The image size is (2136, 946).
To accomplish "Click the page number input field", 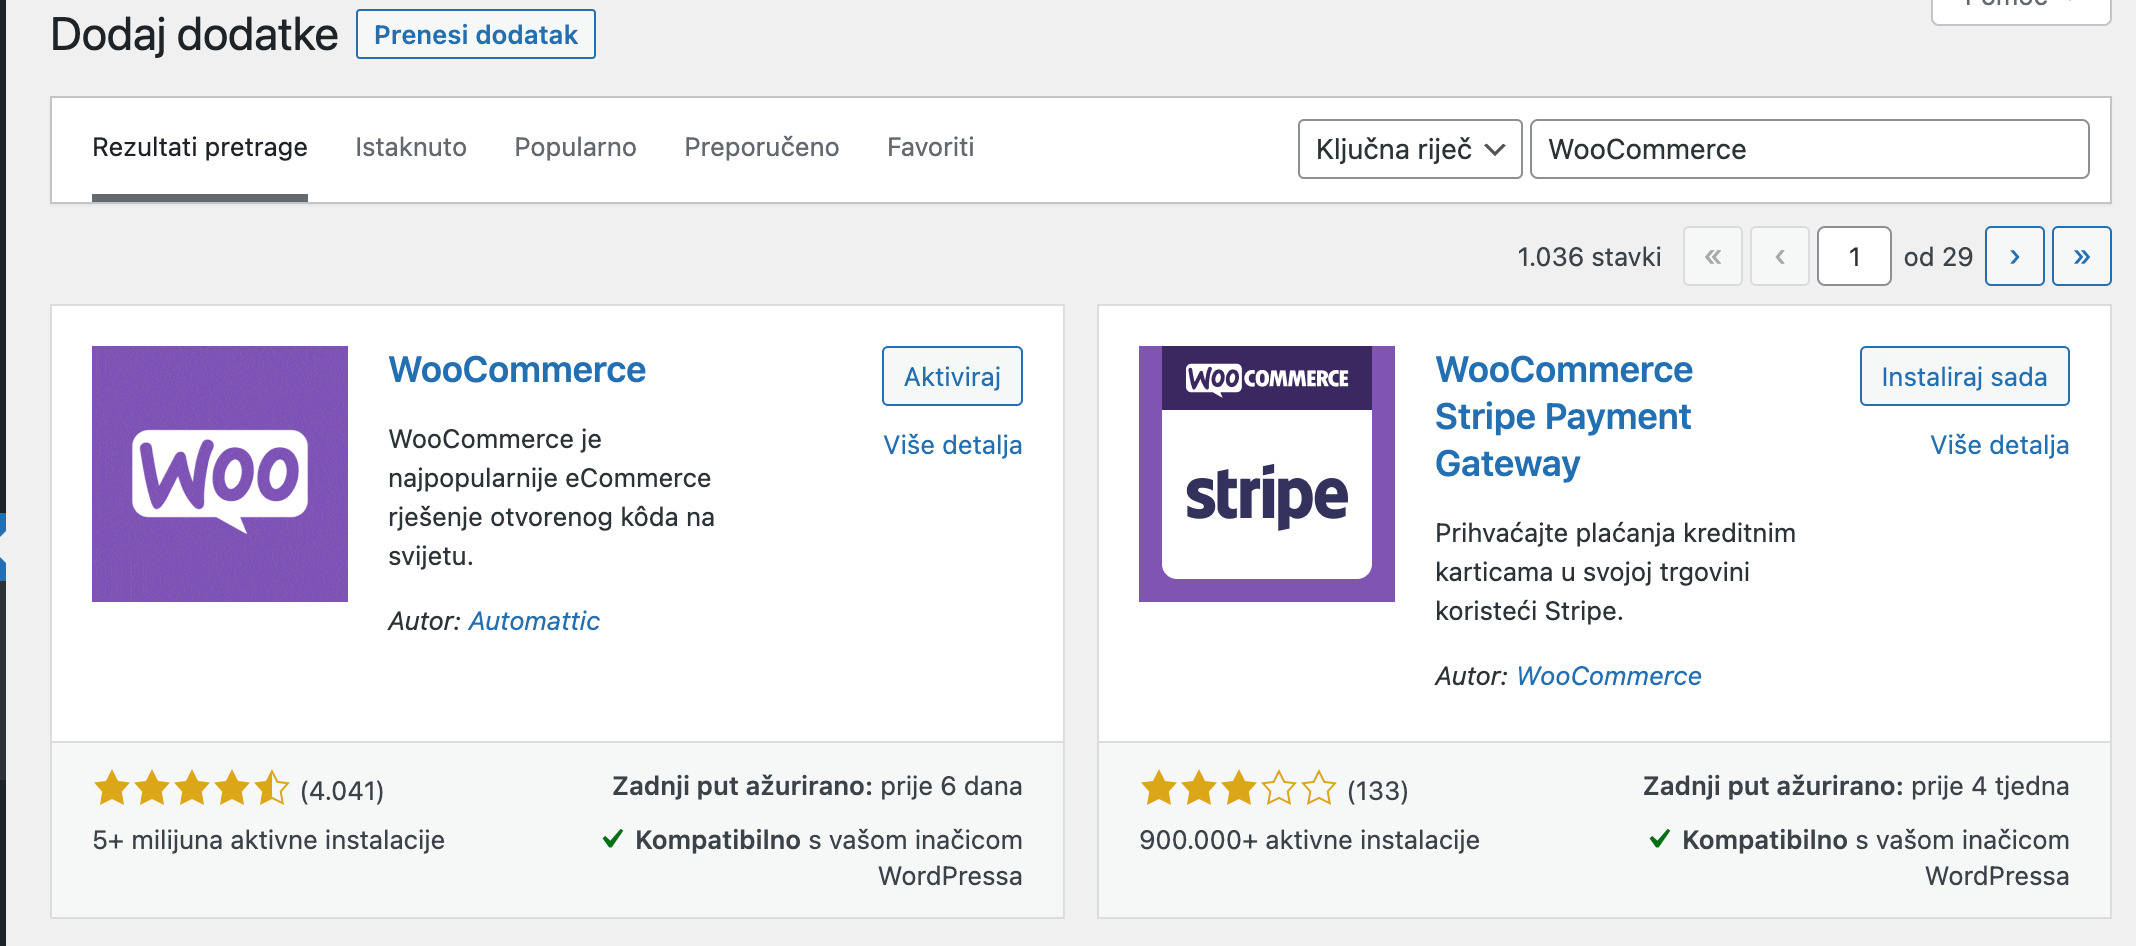I will click(x=1853, y=256).
